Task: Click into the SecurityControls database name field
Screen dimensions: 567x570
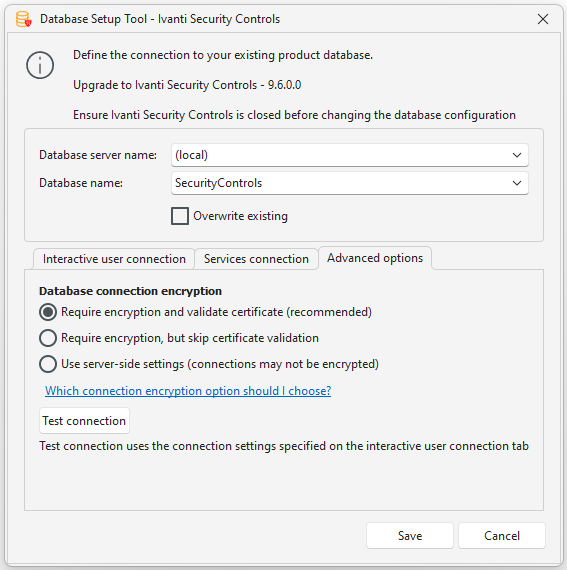Action: pos(349,183)
